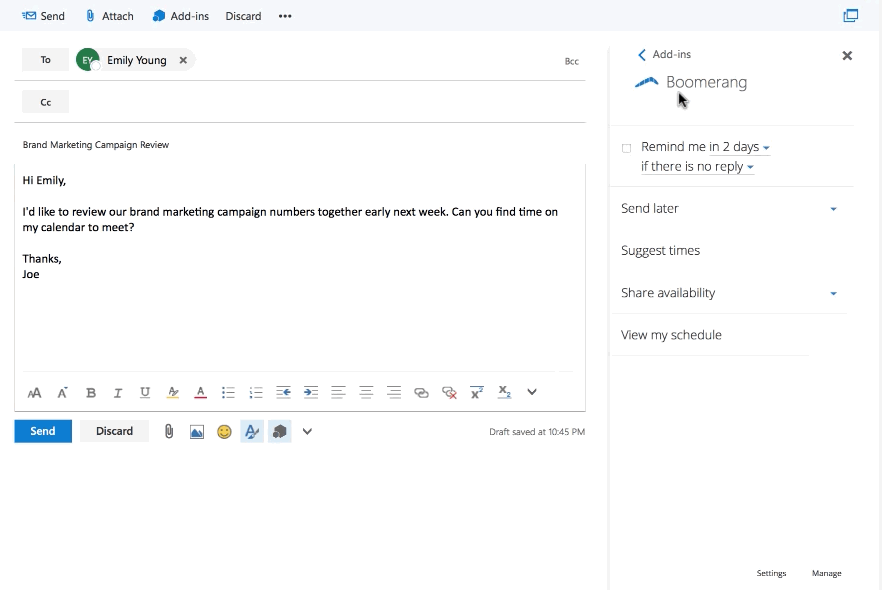Toggle the formatting options button beside emoji
This screenshot has height=590, width=882.
[252, 432]
